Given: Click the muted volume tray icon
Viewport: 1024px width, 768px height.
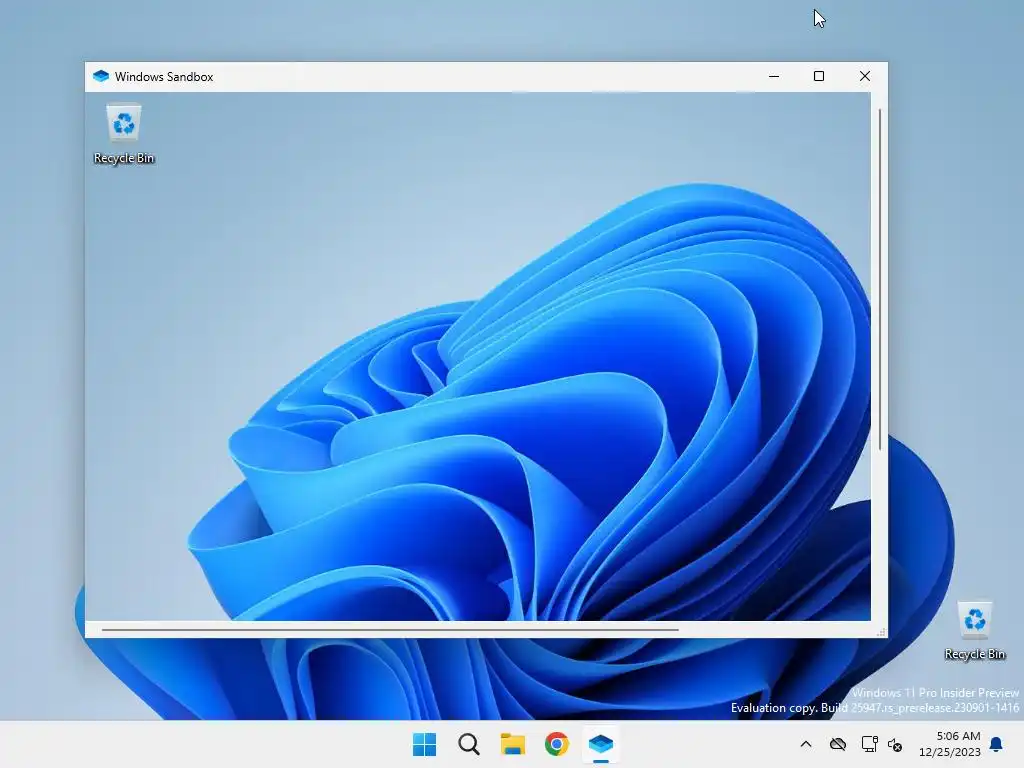Looking at the screenshot, I should 895,744.
